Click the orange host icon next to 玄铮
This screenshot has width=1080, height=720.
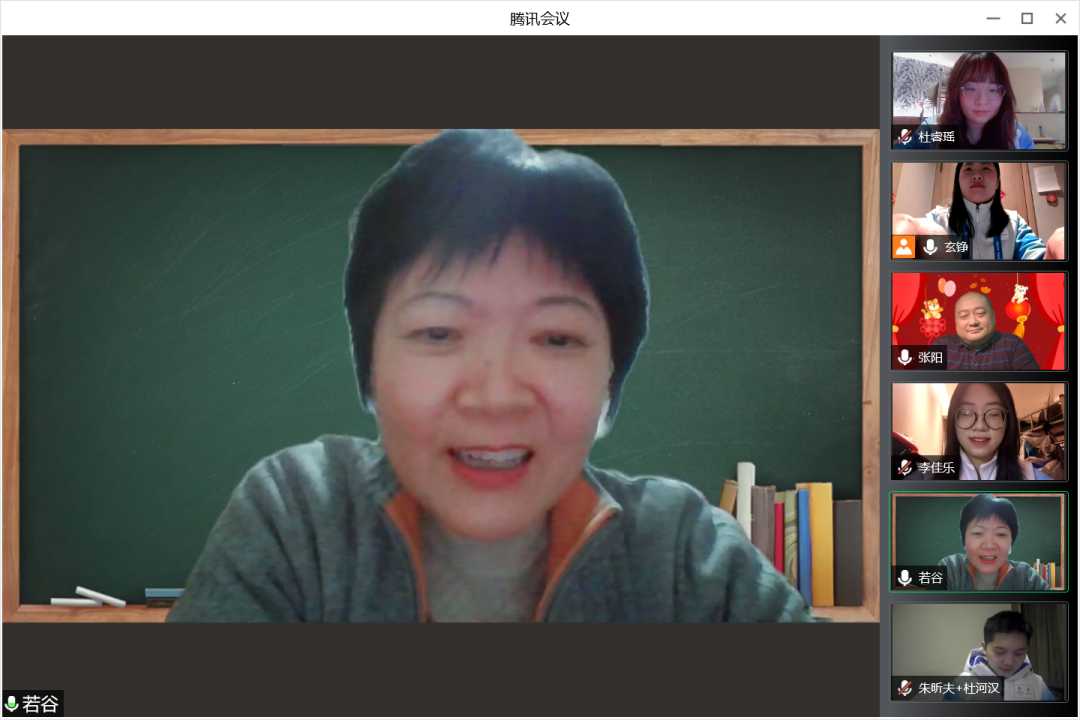click(x=904, y=247)
